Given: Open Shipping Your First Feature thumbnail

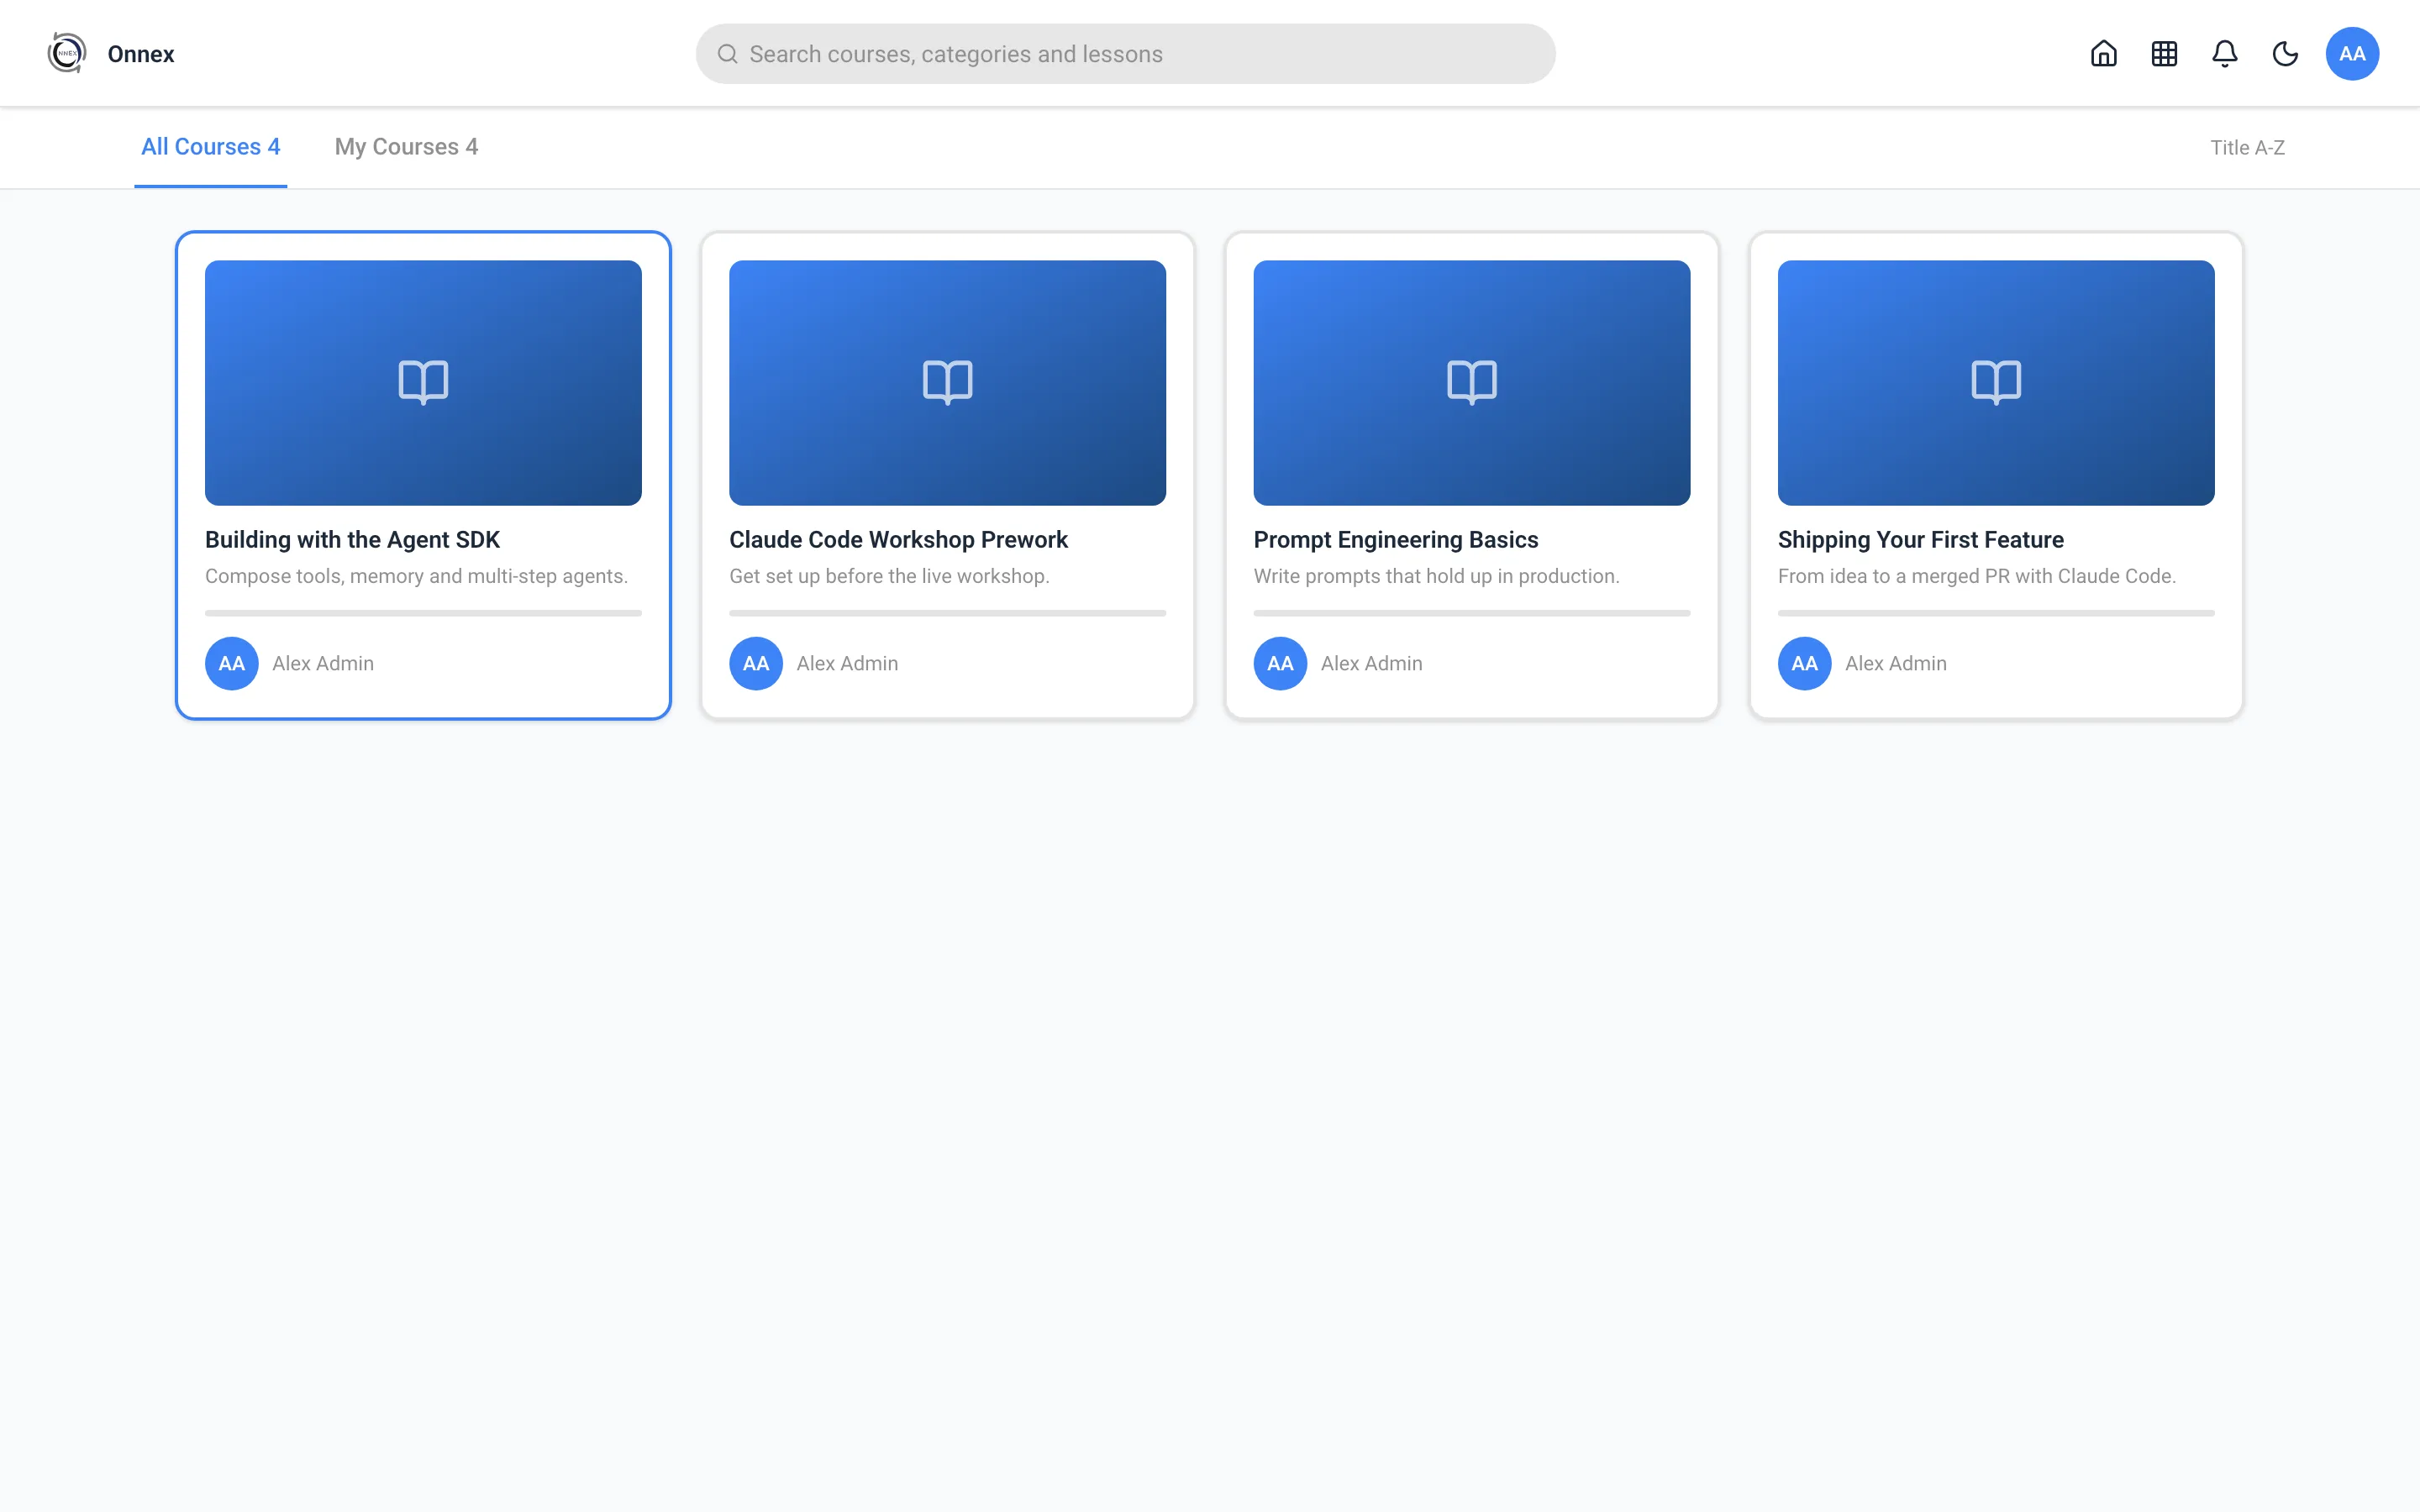Looking at the screenshot, I should pyautogui.click(x=1996, y=383).
